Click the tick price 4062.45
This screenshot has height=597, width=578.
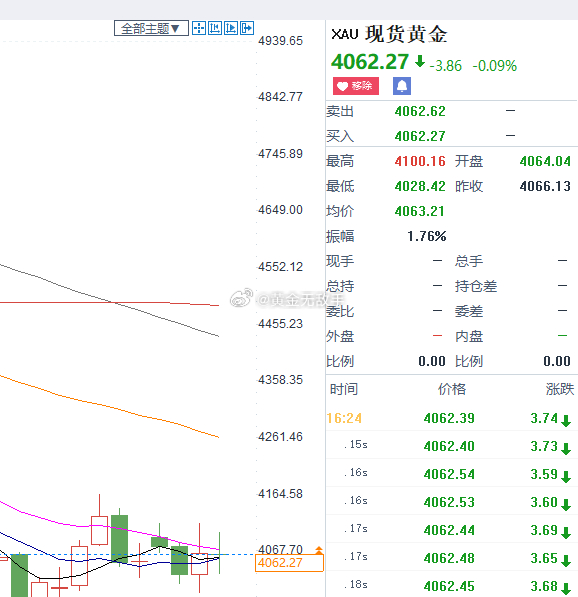click(449, 586)
